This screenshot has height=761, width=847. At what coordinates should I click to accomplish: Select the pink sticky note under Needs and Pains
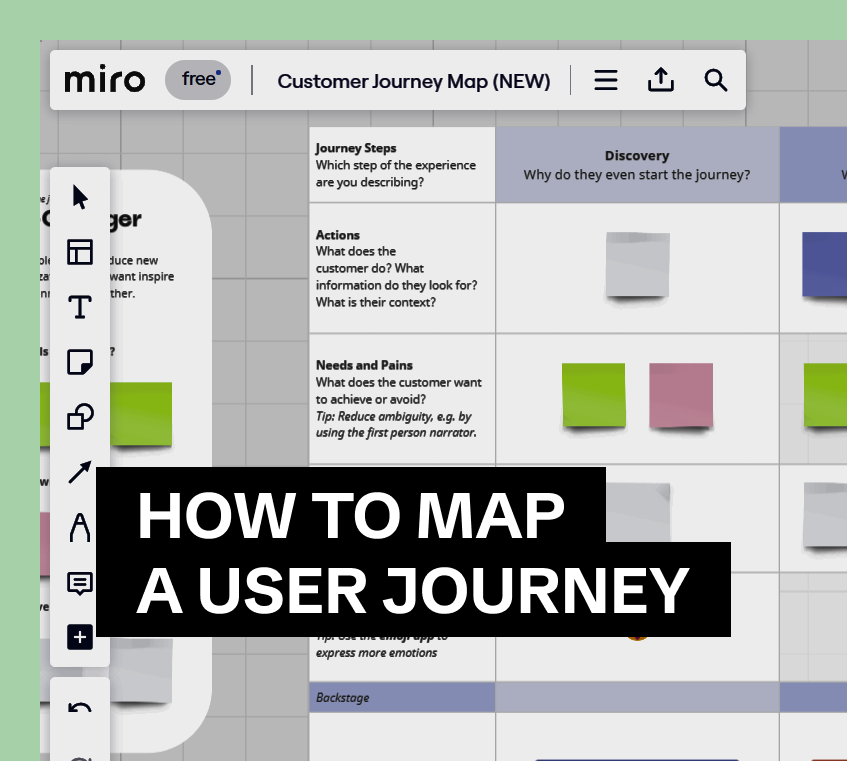point(681,397)
